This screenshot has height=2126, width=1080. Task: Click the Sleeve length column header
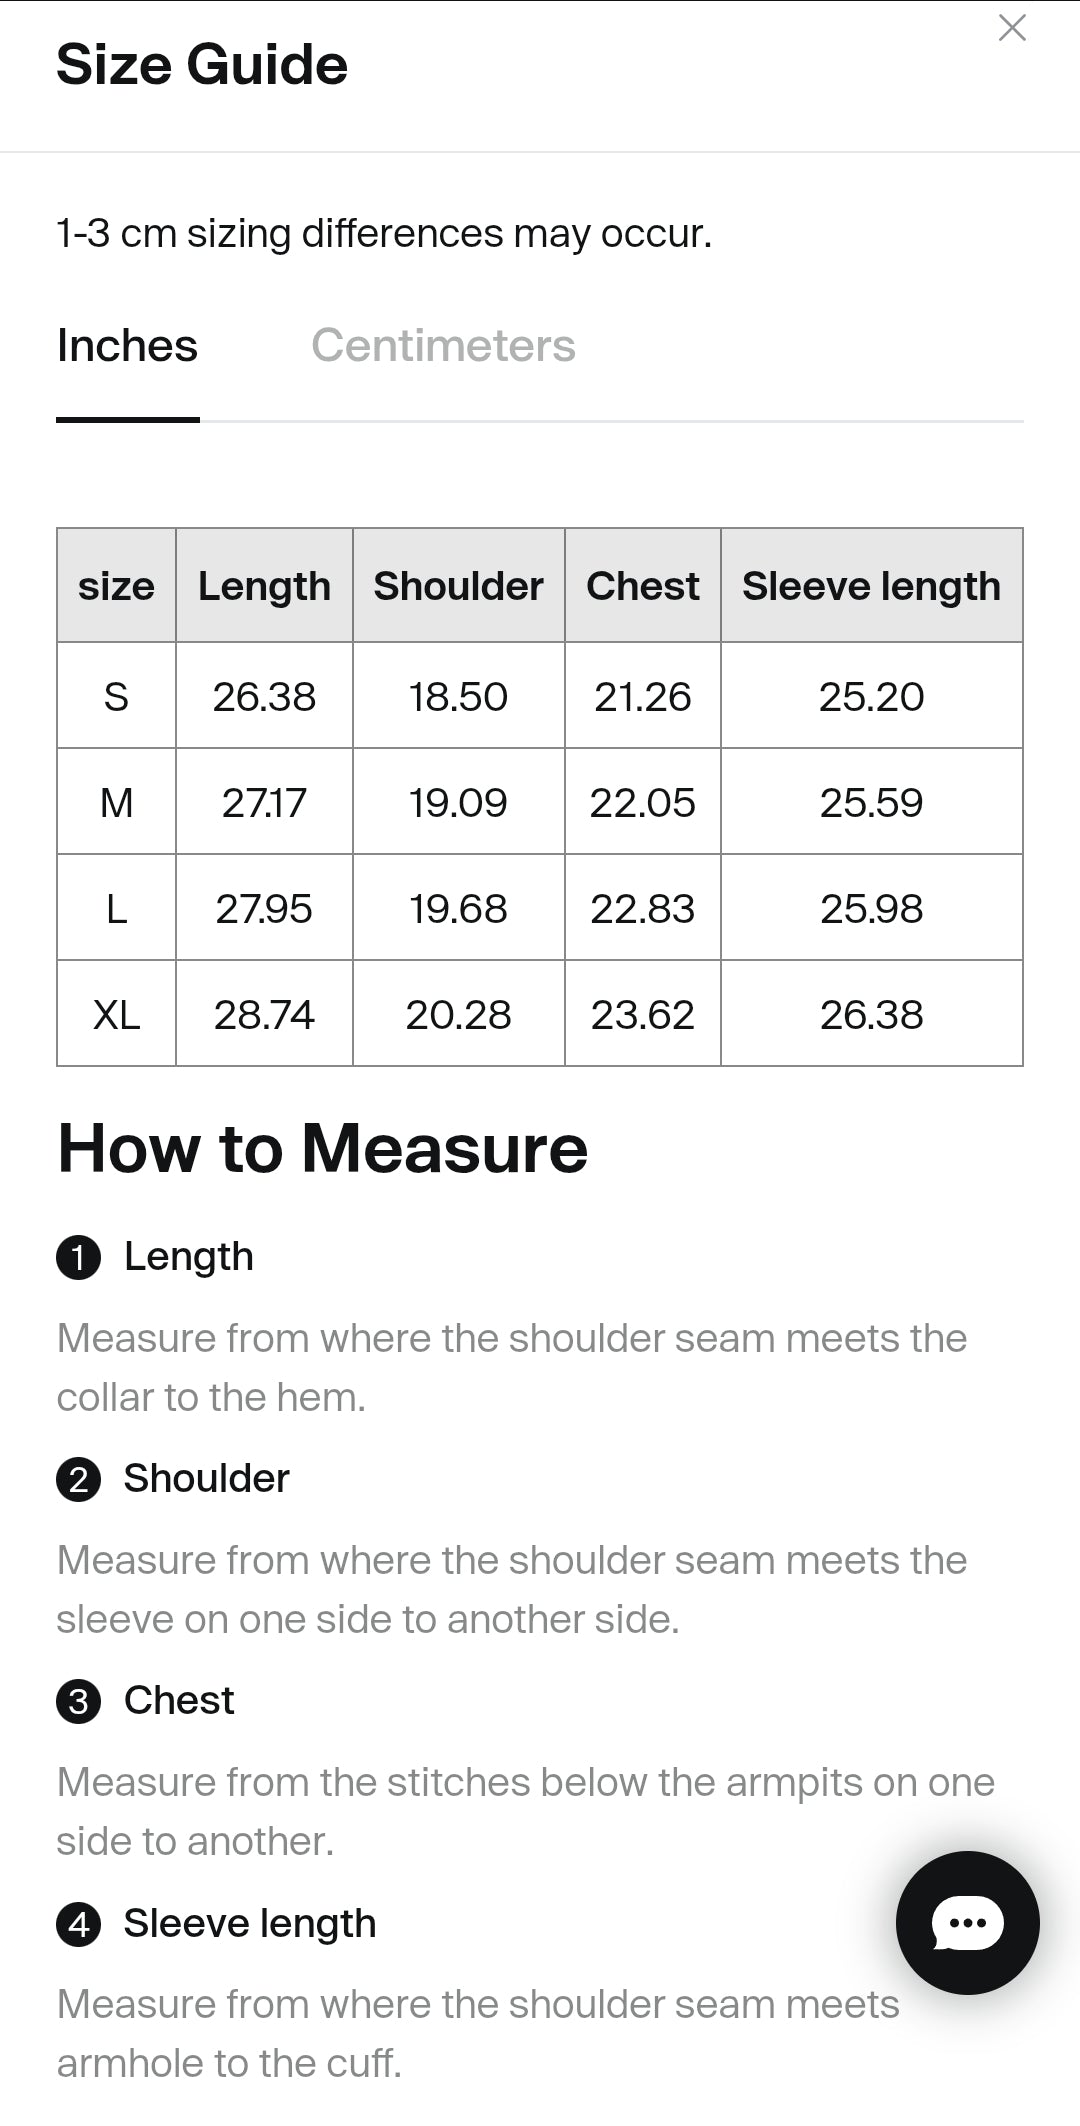[871, 586]
